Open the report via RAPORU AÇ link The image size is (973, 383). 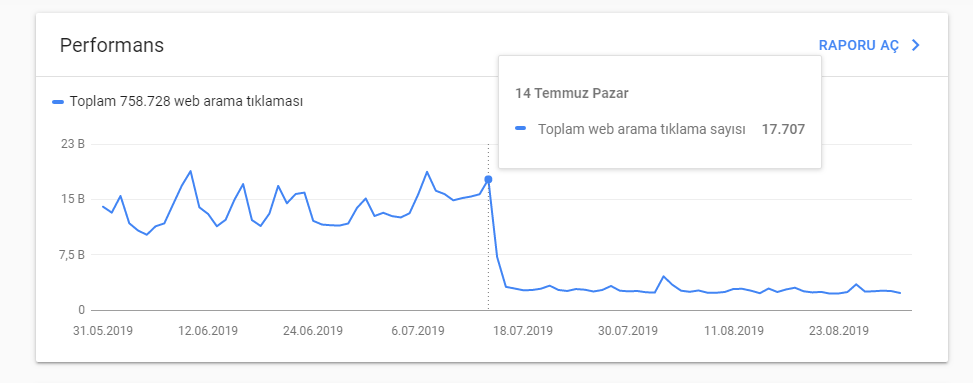coord(859,46)
